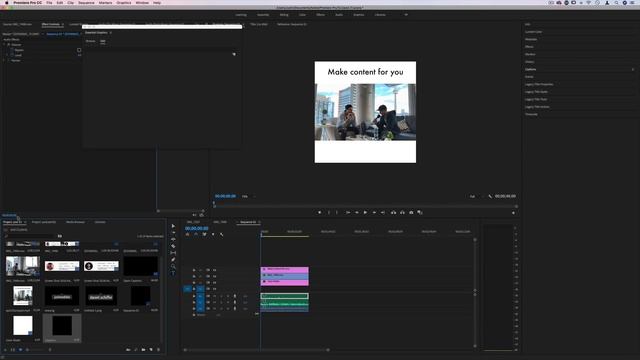Click the Mark In button
640x360 pixels.
pyautogui.click(x=329, y=213)
